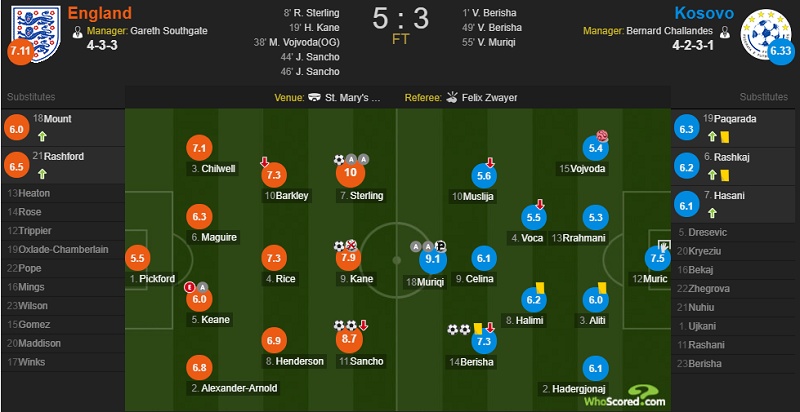Open Sterling's 10 rating bubble
This screenshot has width=800, height=412.
[349, 173]
